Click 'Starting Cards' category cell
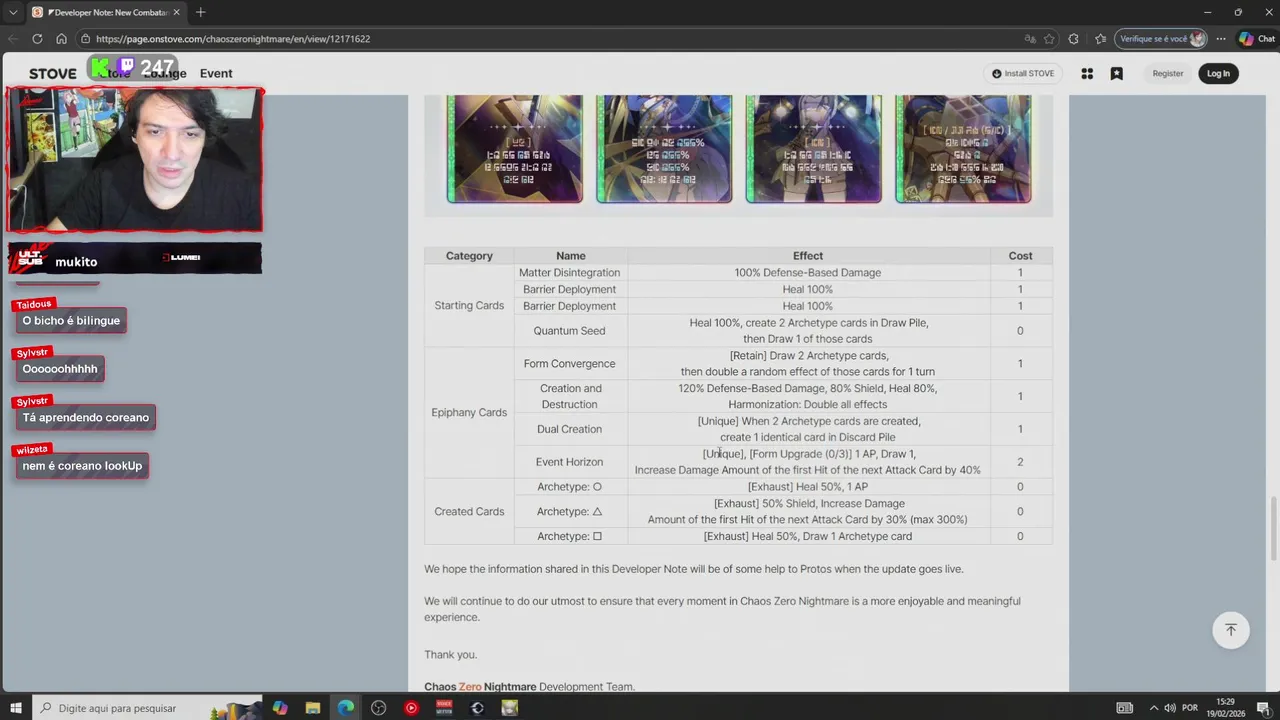This screenshot has height=720, width=1280. click(x=469, y=305)
